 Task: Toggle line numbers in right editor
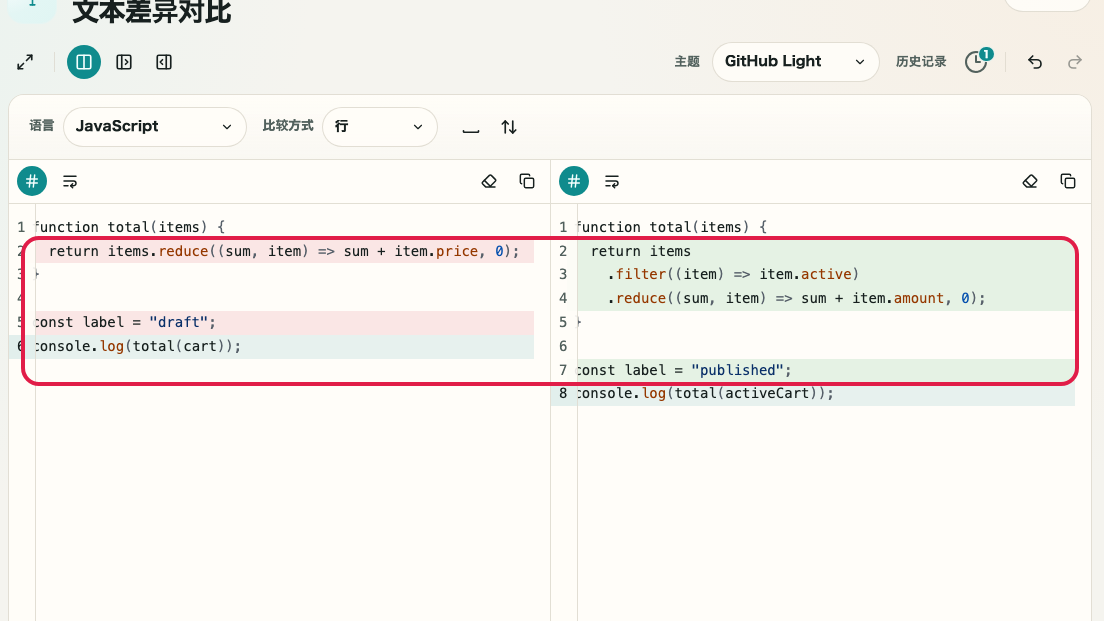[574, 182]
